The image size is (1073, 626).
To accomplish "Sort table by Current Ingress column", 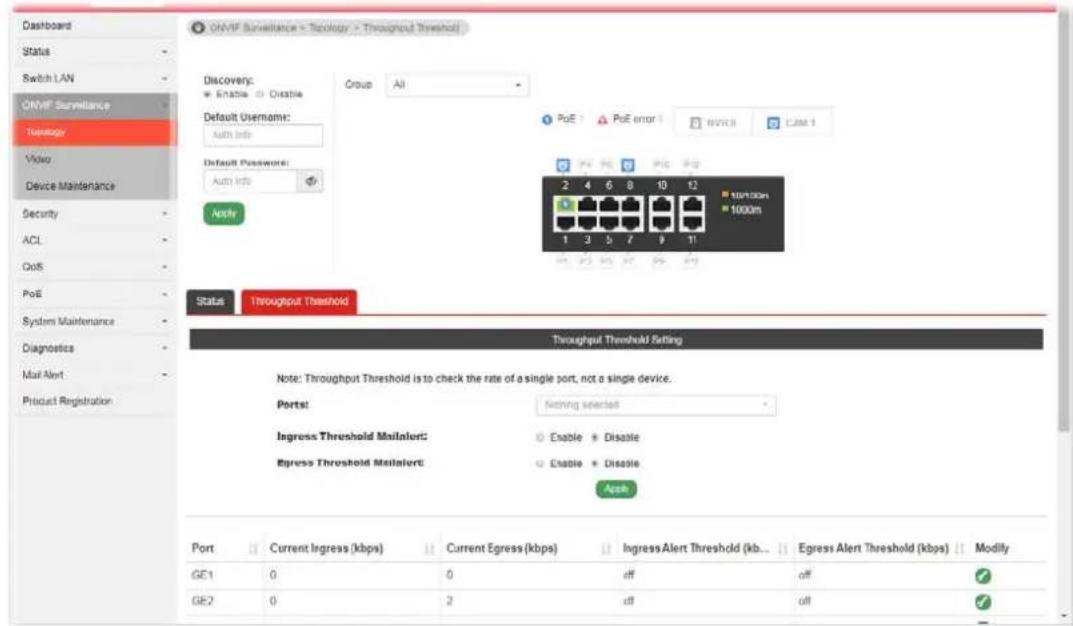I will coord(430,549).
